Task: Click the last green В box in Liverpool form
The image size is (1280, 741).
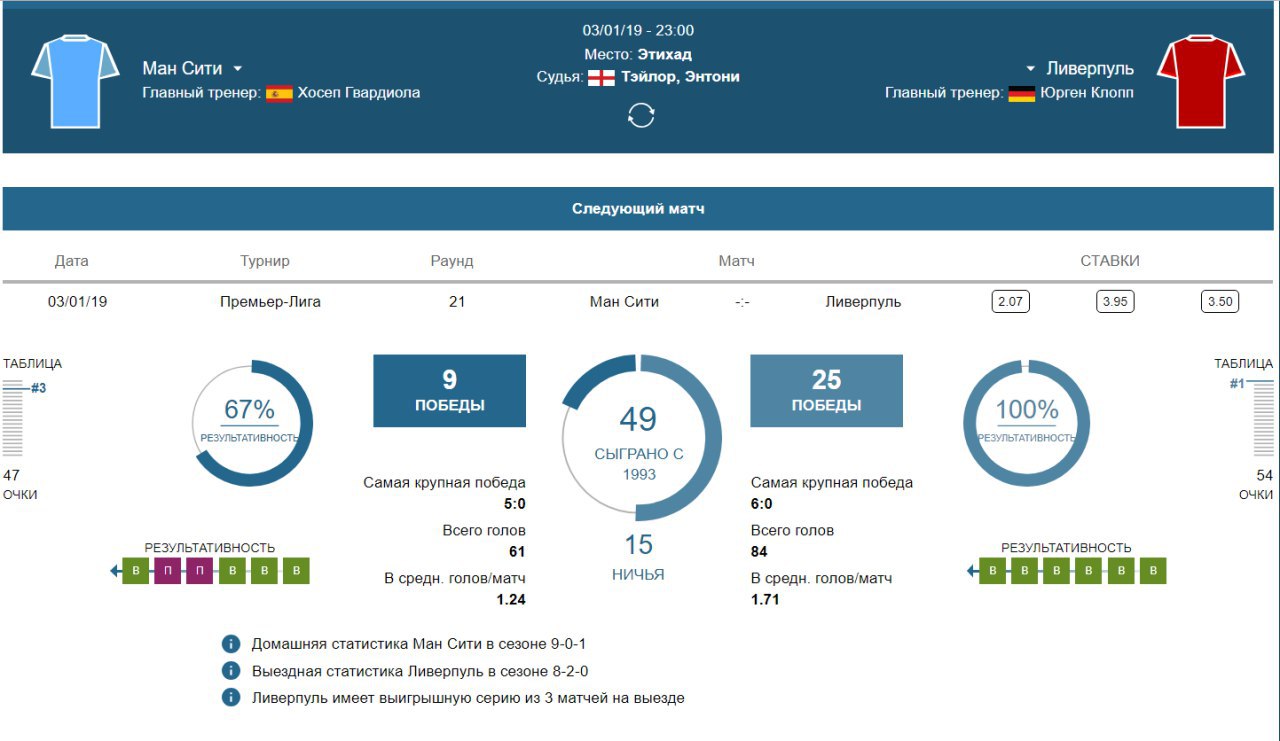Action: pyautogui.click(x=1153, y=571)
